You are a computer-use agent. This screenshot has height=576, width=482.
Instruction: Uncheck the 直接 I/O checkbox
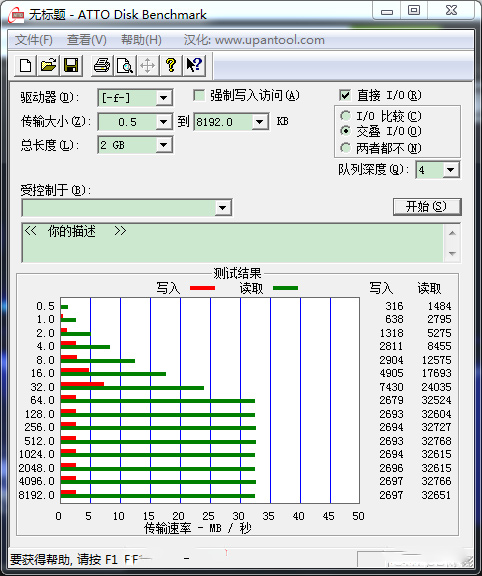point(345,96)
